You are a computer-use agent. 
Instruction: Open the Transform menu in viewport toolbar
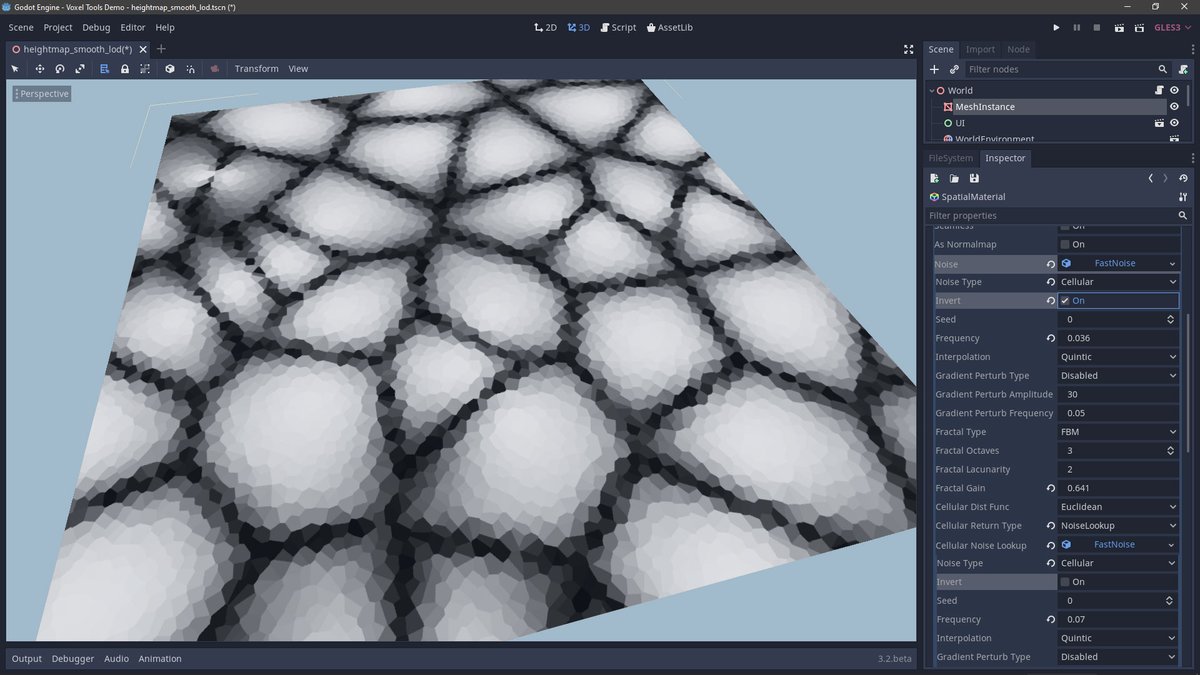257,69
